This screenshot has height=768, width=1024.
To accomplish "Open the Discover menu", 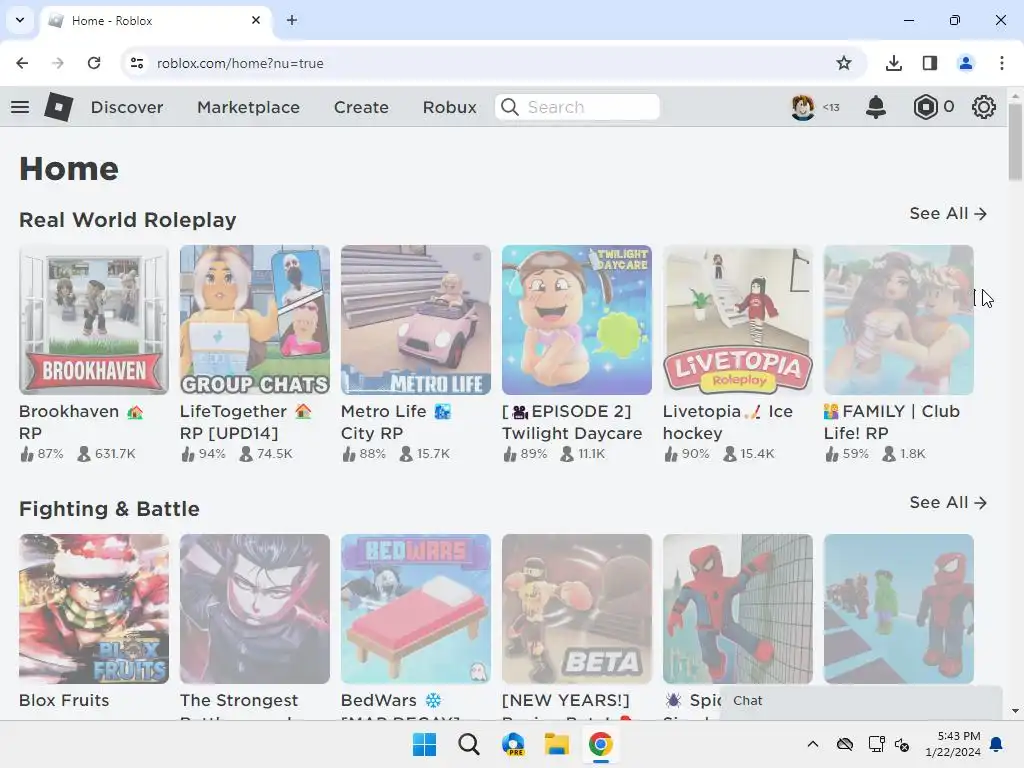I will pyautogui.click(x=127, y=107).
